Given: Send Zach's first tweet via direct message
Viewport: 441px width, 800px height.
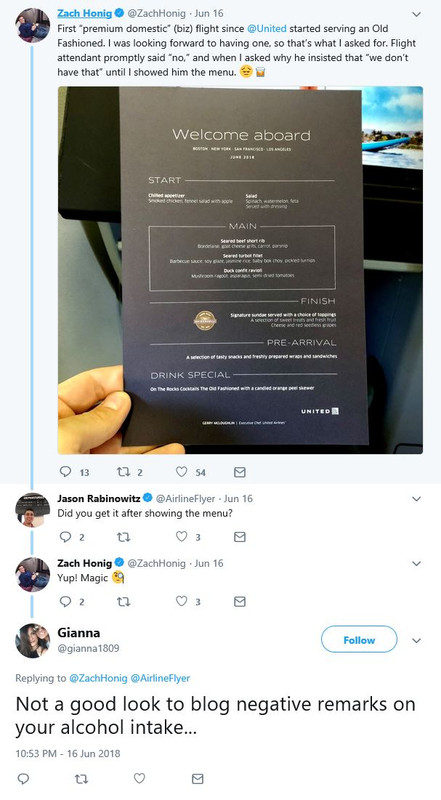Looking at the screenshot, I should (x=239, y=472).
